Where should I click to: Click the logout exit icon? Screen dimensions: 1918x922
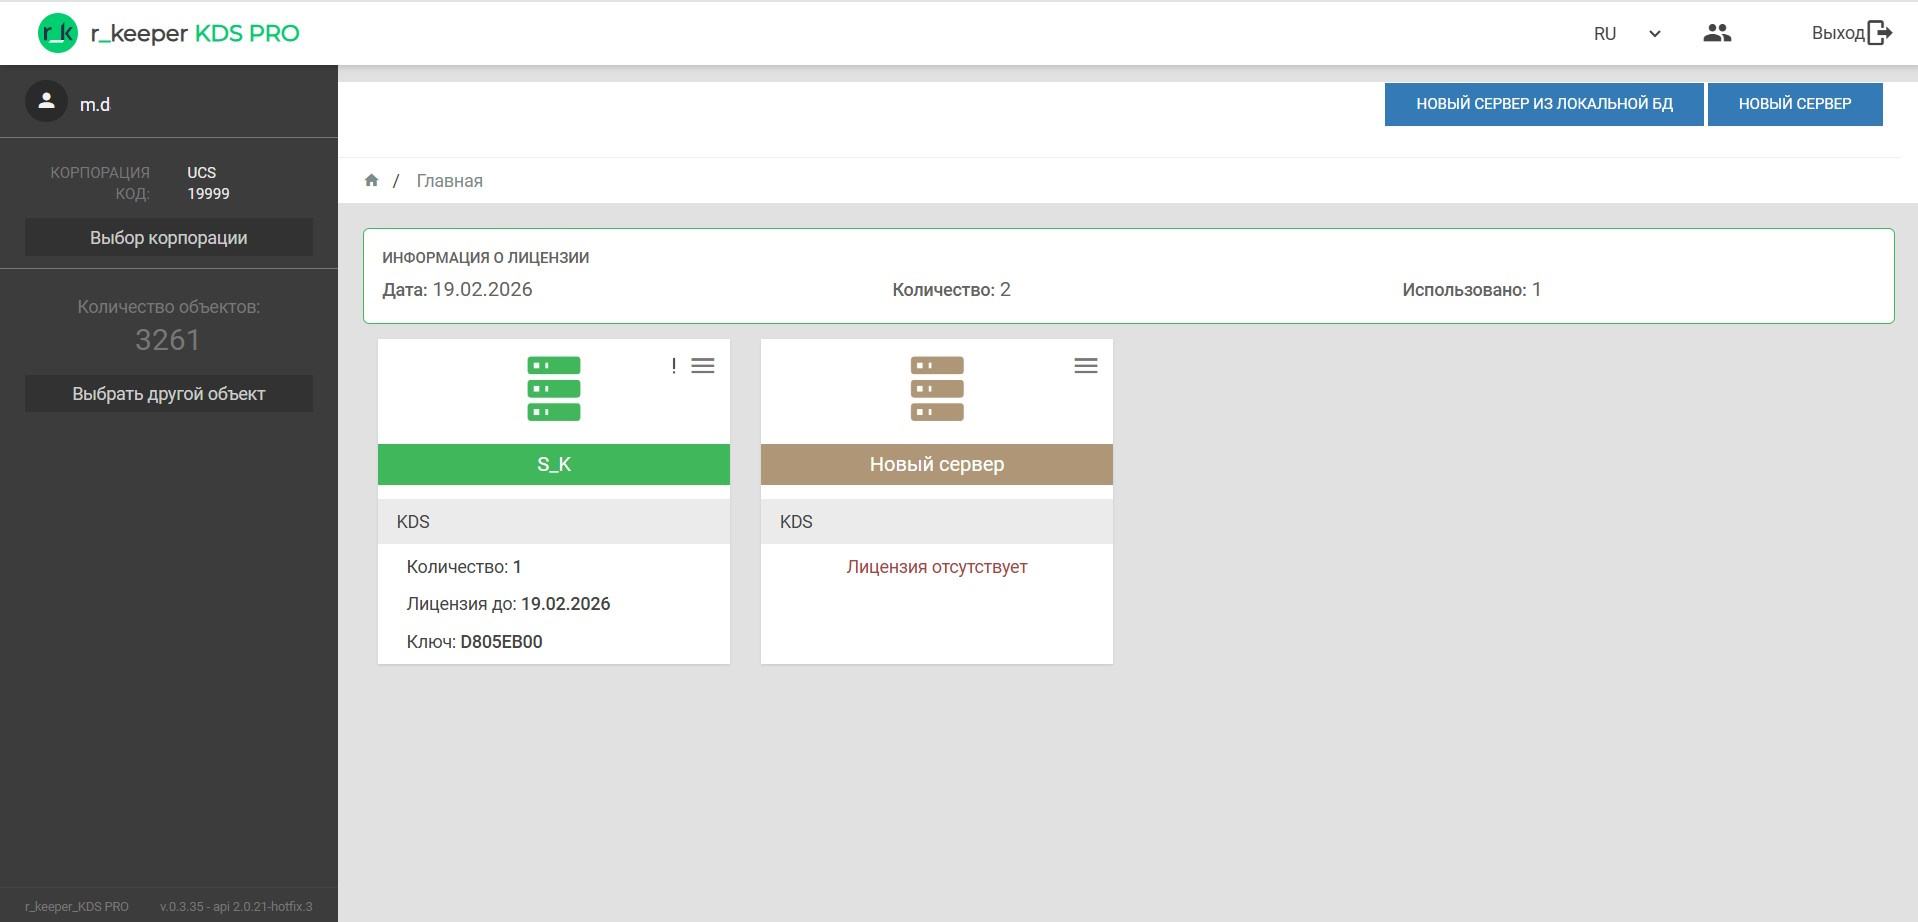[x=1880, y=33]
